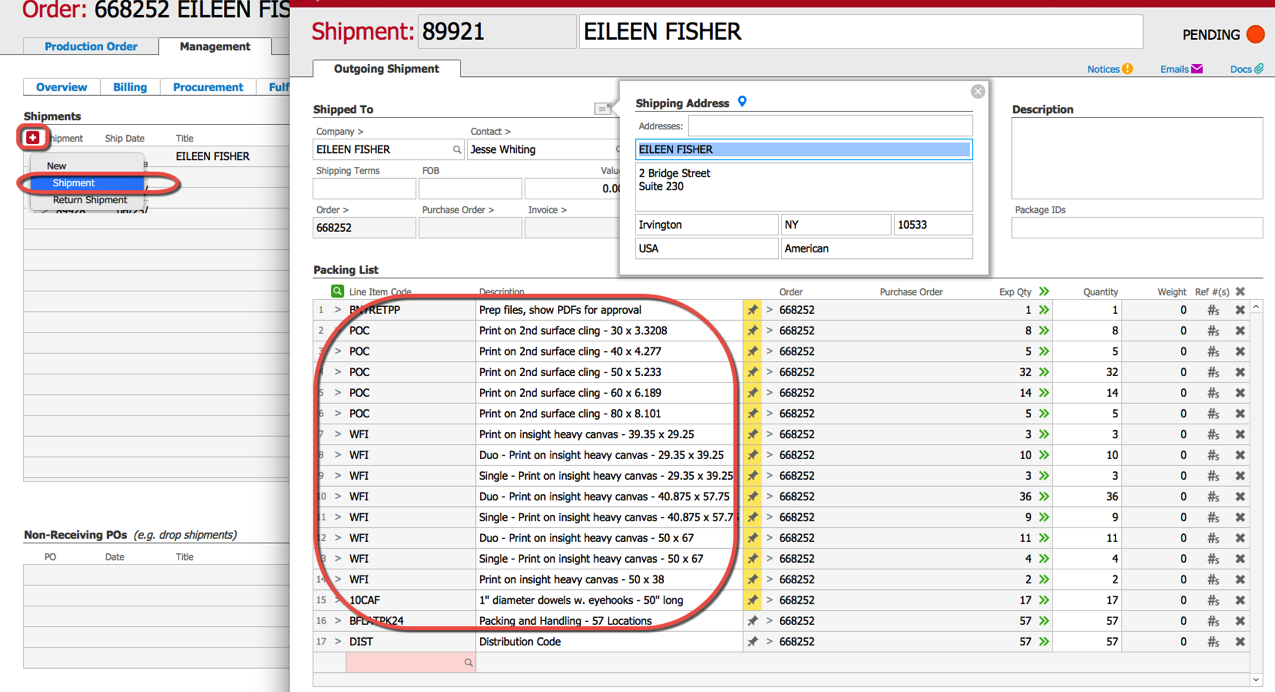1275x692 pixels.
Task: Click the Description text area
Action: click(1137, 158)
